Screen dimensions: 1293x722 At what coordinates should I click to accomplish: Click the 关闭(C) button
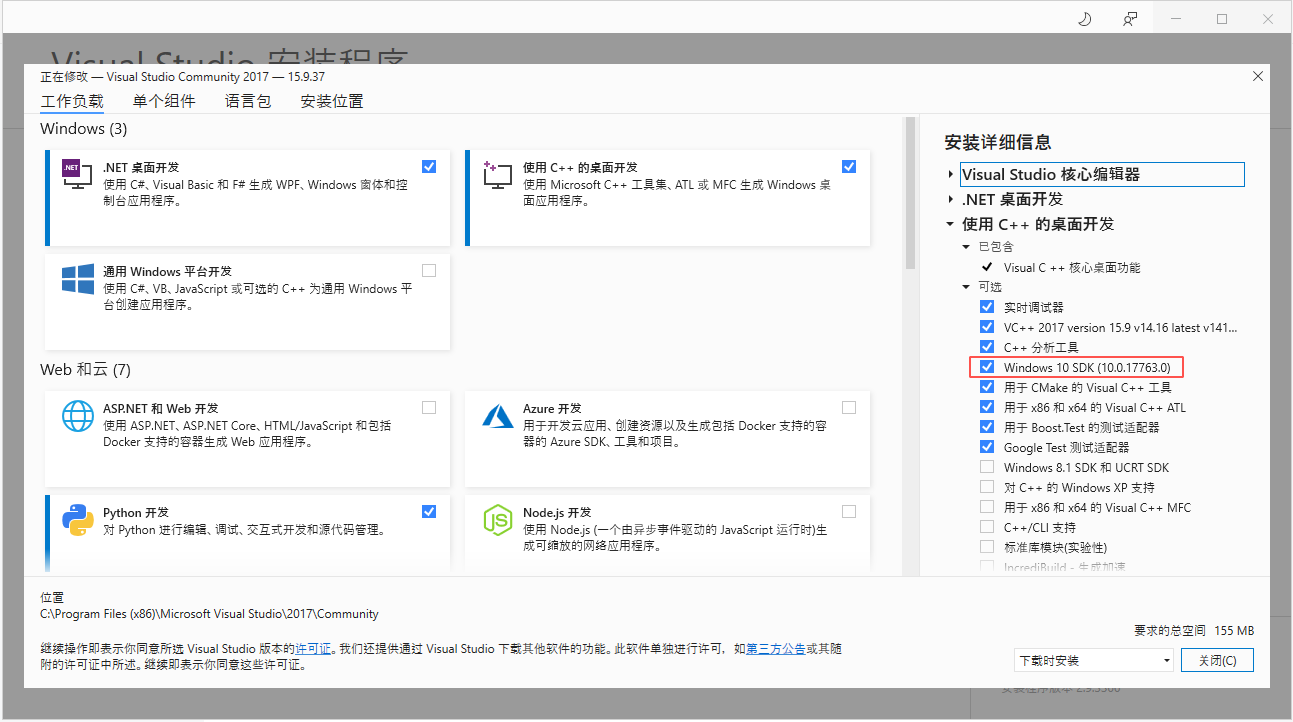click(1217, 660)
